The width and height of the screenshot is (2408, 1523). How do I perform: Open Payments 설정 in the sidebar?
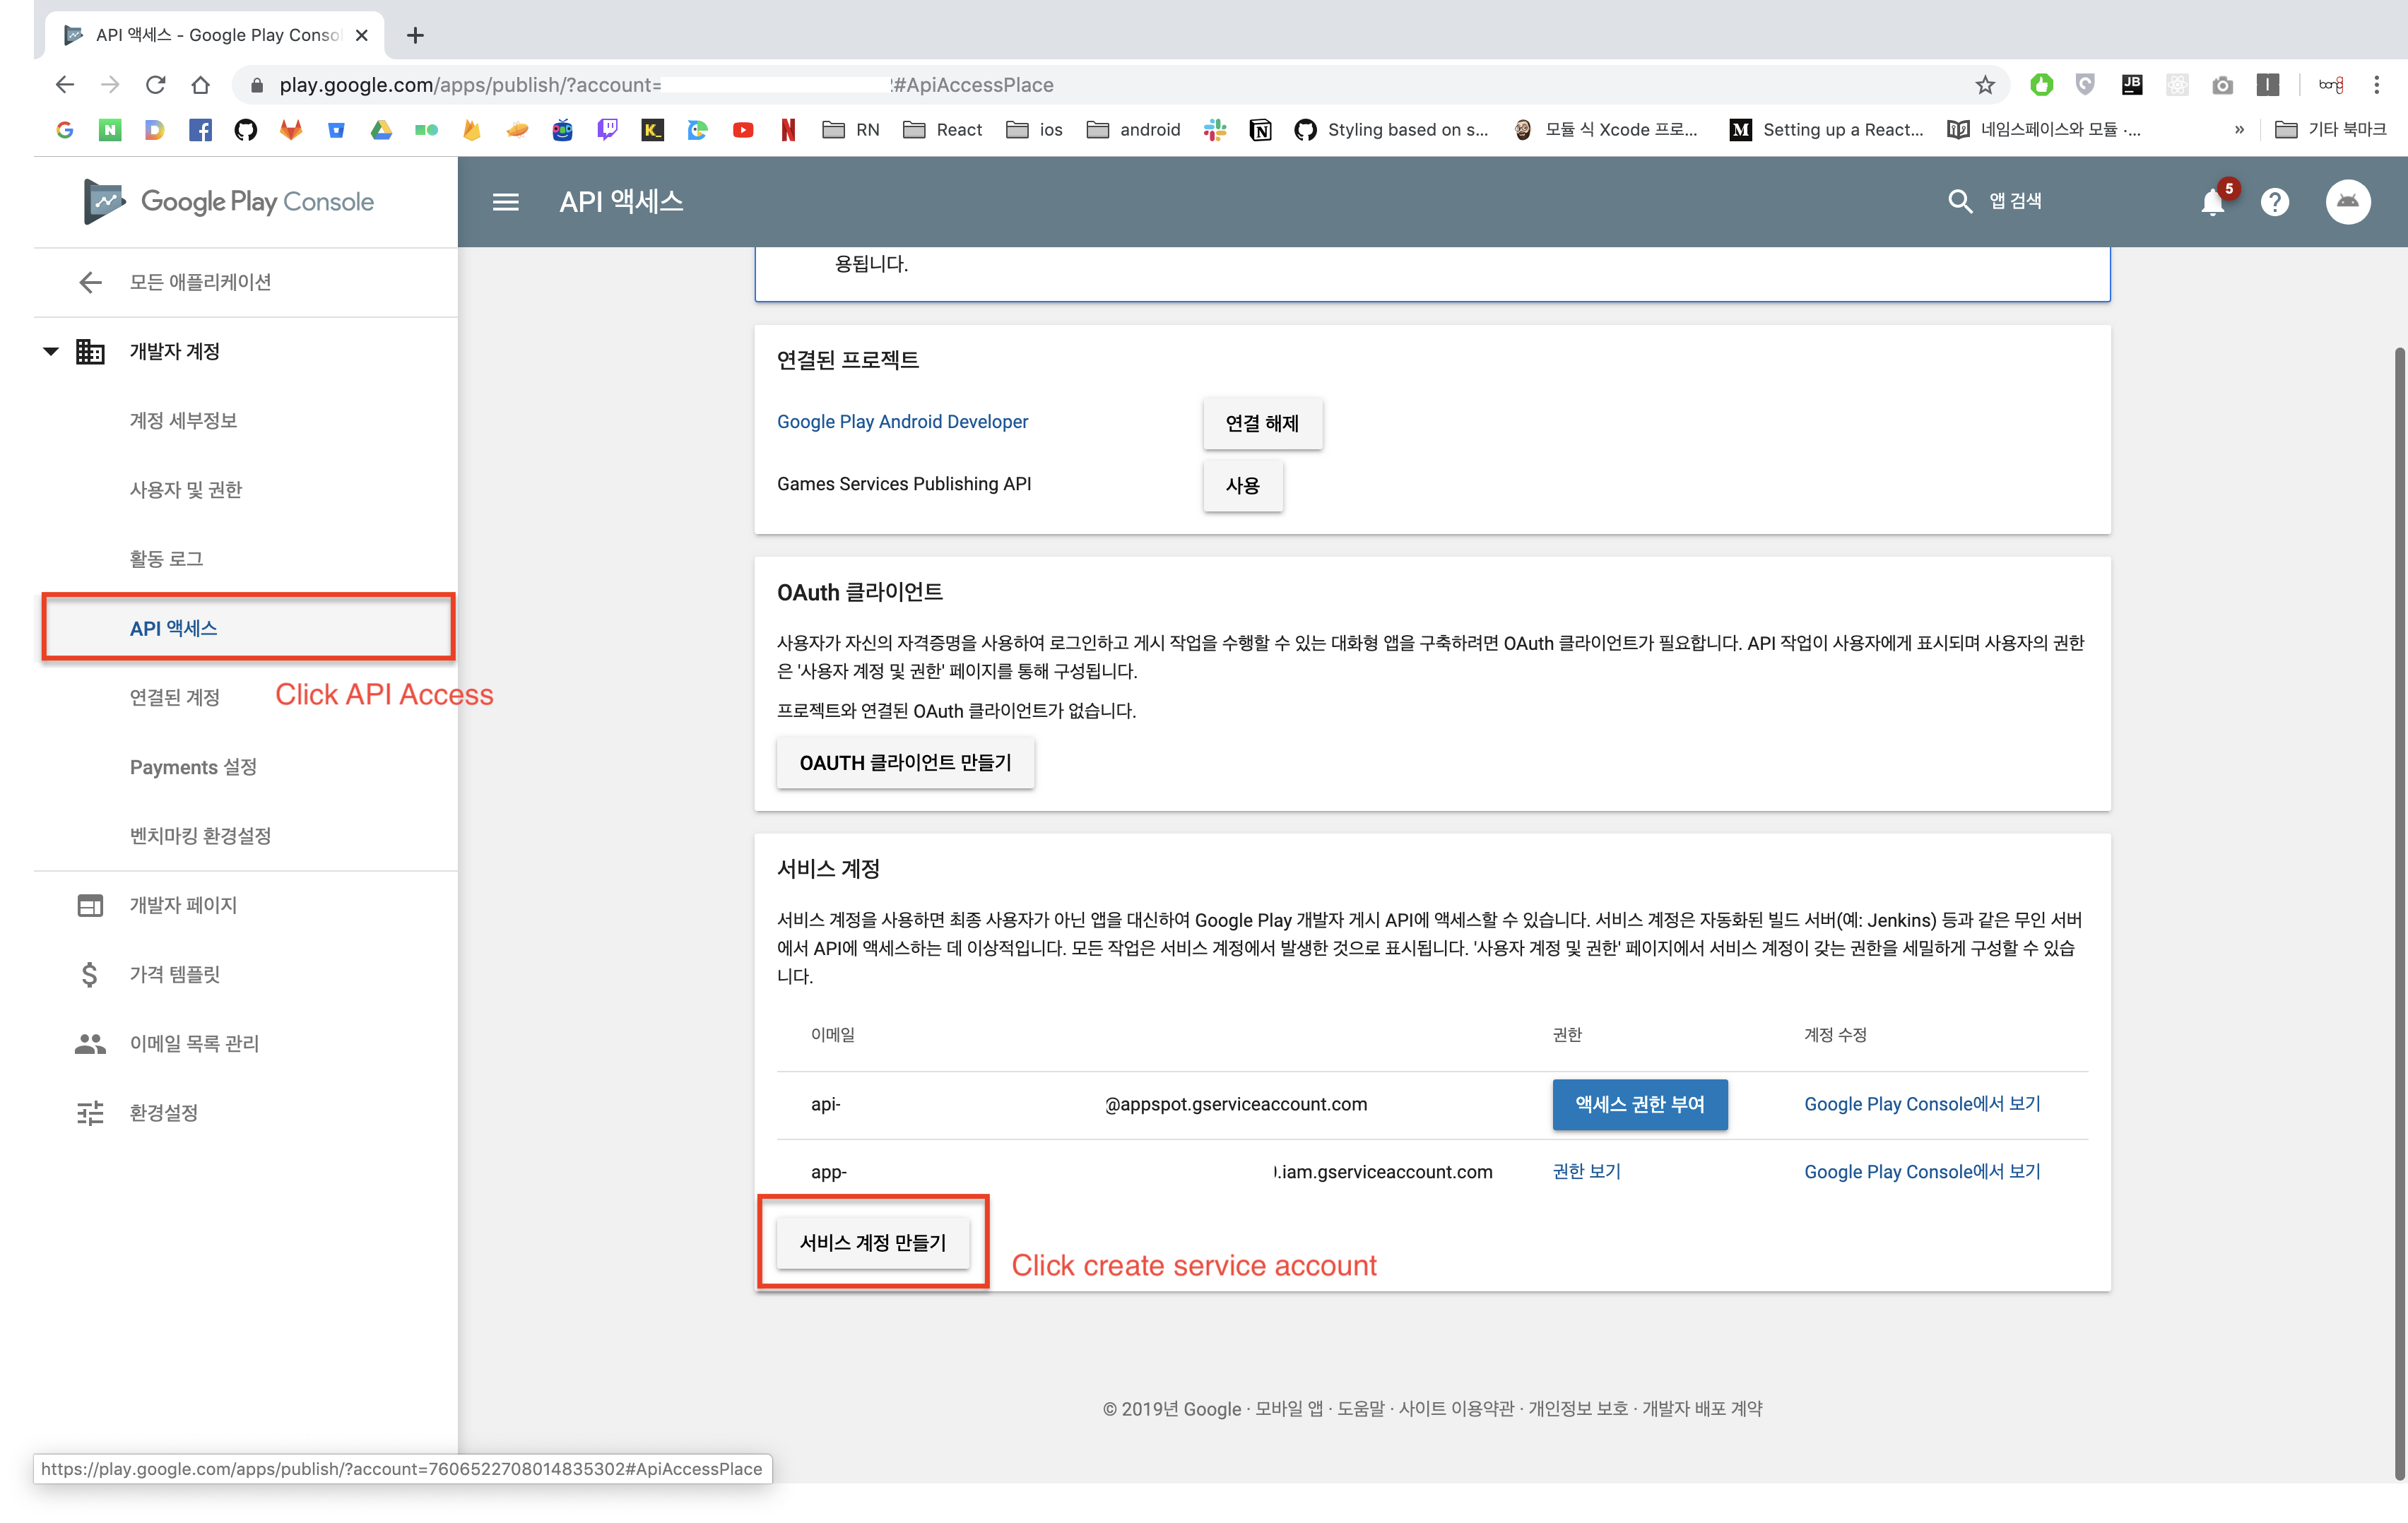click(193, 767)
